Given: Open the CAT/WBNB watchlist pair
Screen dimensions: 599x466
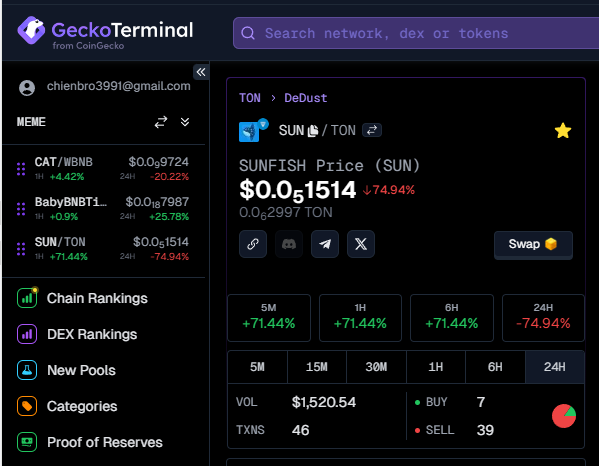Looking at the screenshot, I should tap(112, 169).
